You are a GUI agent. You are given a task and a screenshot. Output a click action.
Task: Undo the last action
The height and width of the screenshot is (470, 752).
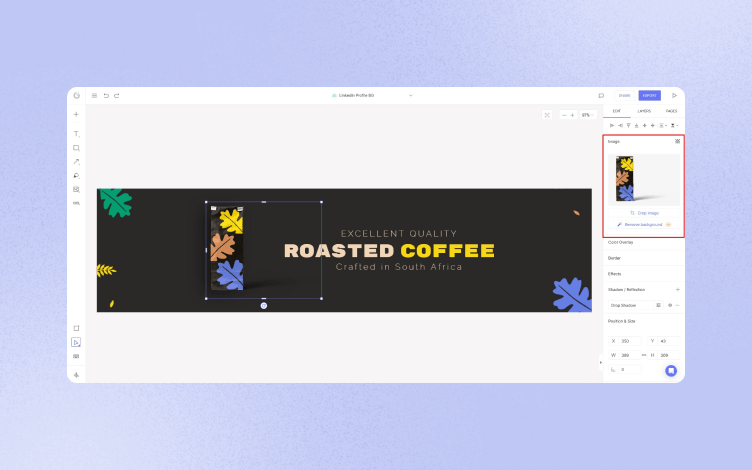pos(106,95)
